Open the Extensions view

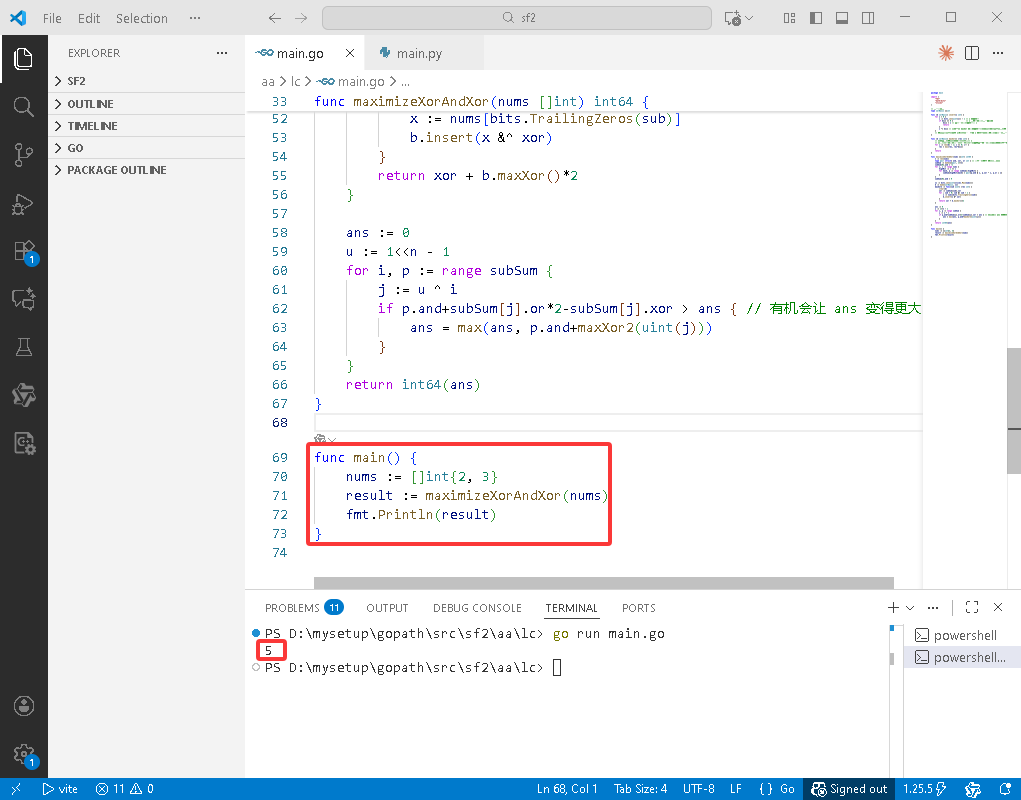coord(23,251)
